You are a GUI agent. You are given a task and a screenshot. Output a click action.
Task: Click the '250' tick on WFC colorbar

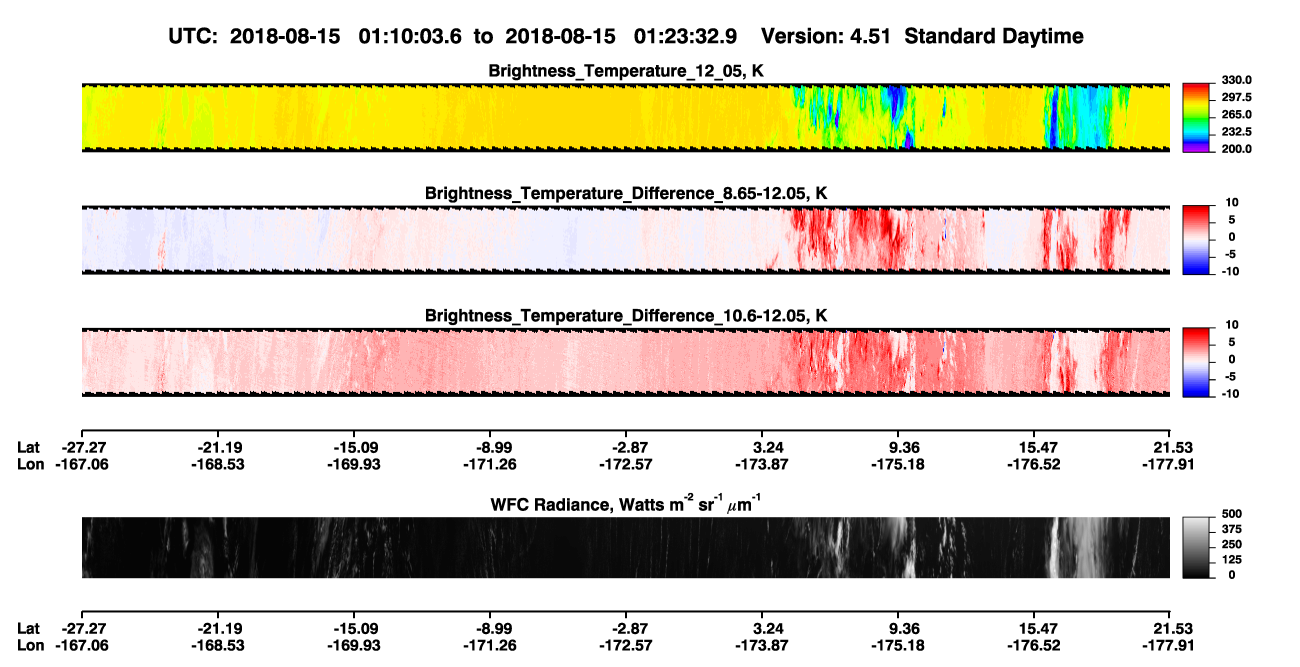coord(1233,544)
